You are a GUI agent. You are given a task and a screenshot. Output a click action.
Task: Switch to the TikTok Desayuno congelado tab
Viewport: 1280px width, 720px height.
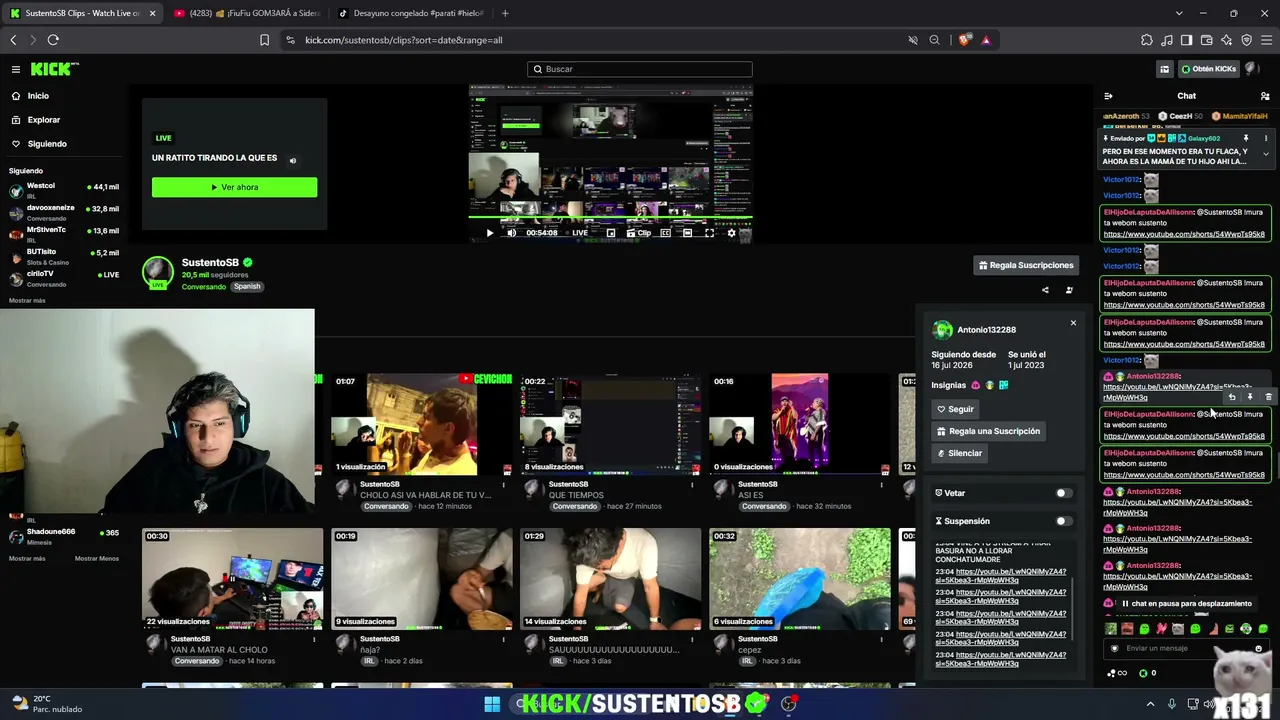point(410,13)
